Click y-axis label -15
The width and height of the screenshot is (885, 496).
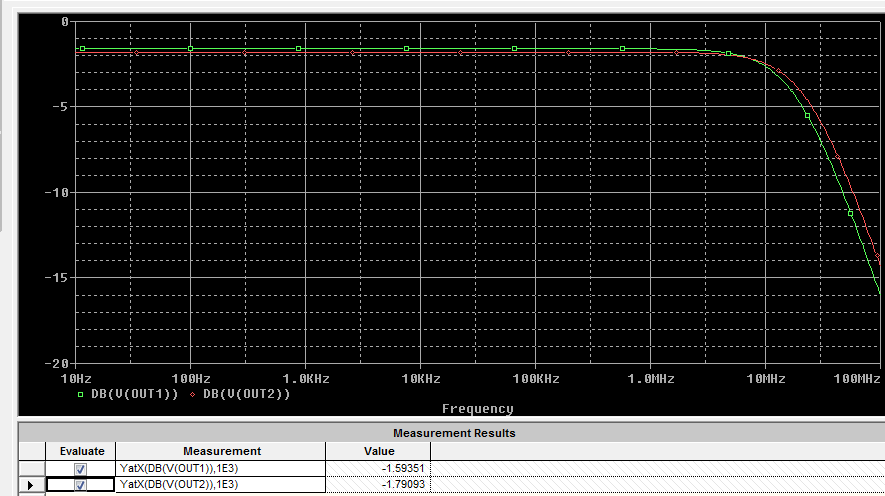point(57,278)
